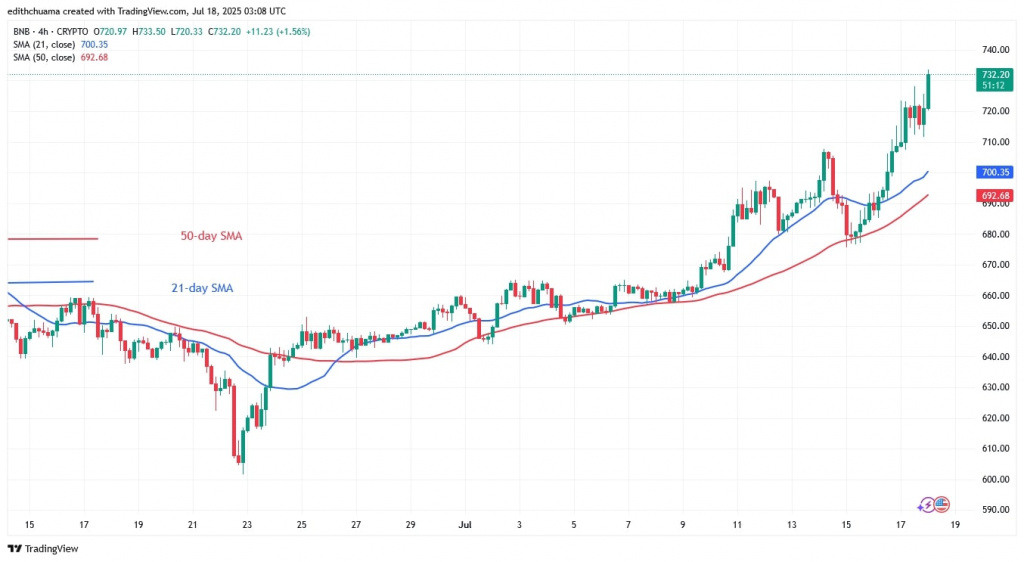
Task: Click the 17 date mark near chart's right end
Action: [x=901, y=524]
